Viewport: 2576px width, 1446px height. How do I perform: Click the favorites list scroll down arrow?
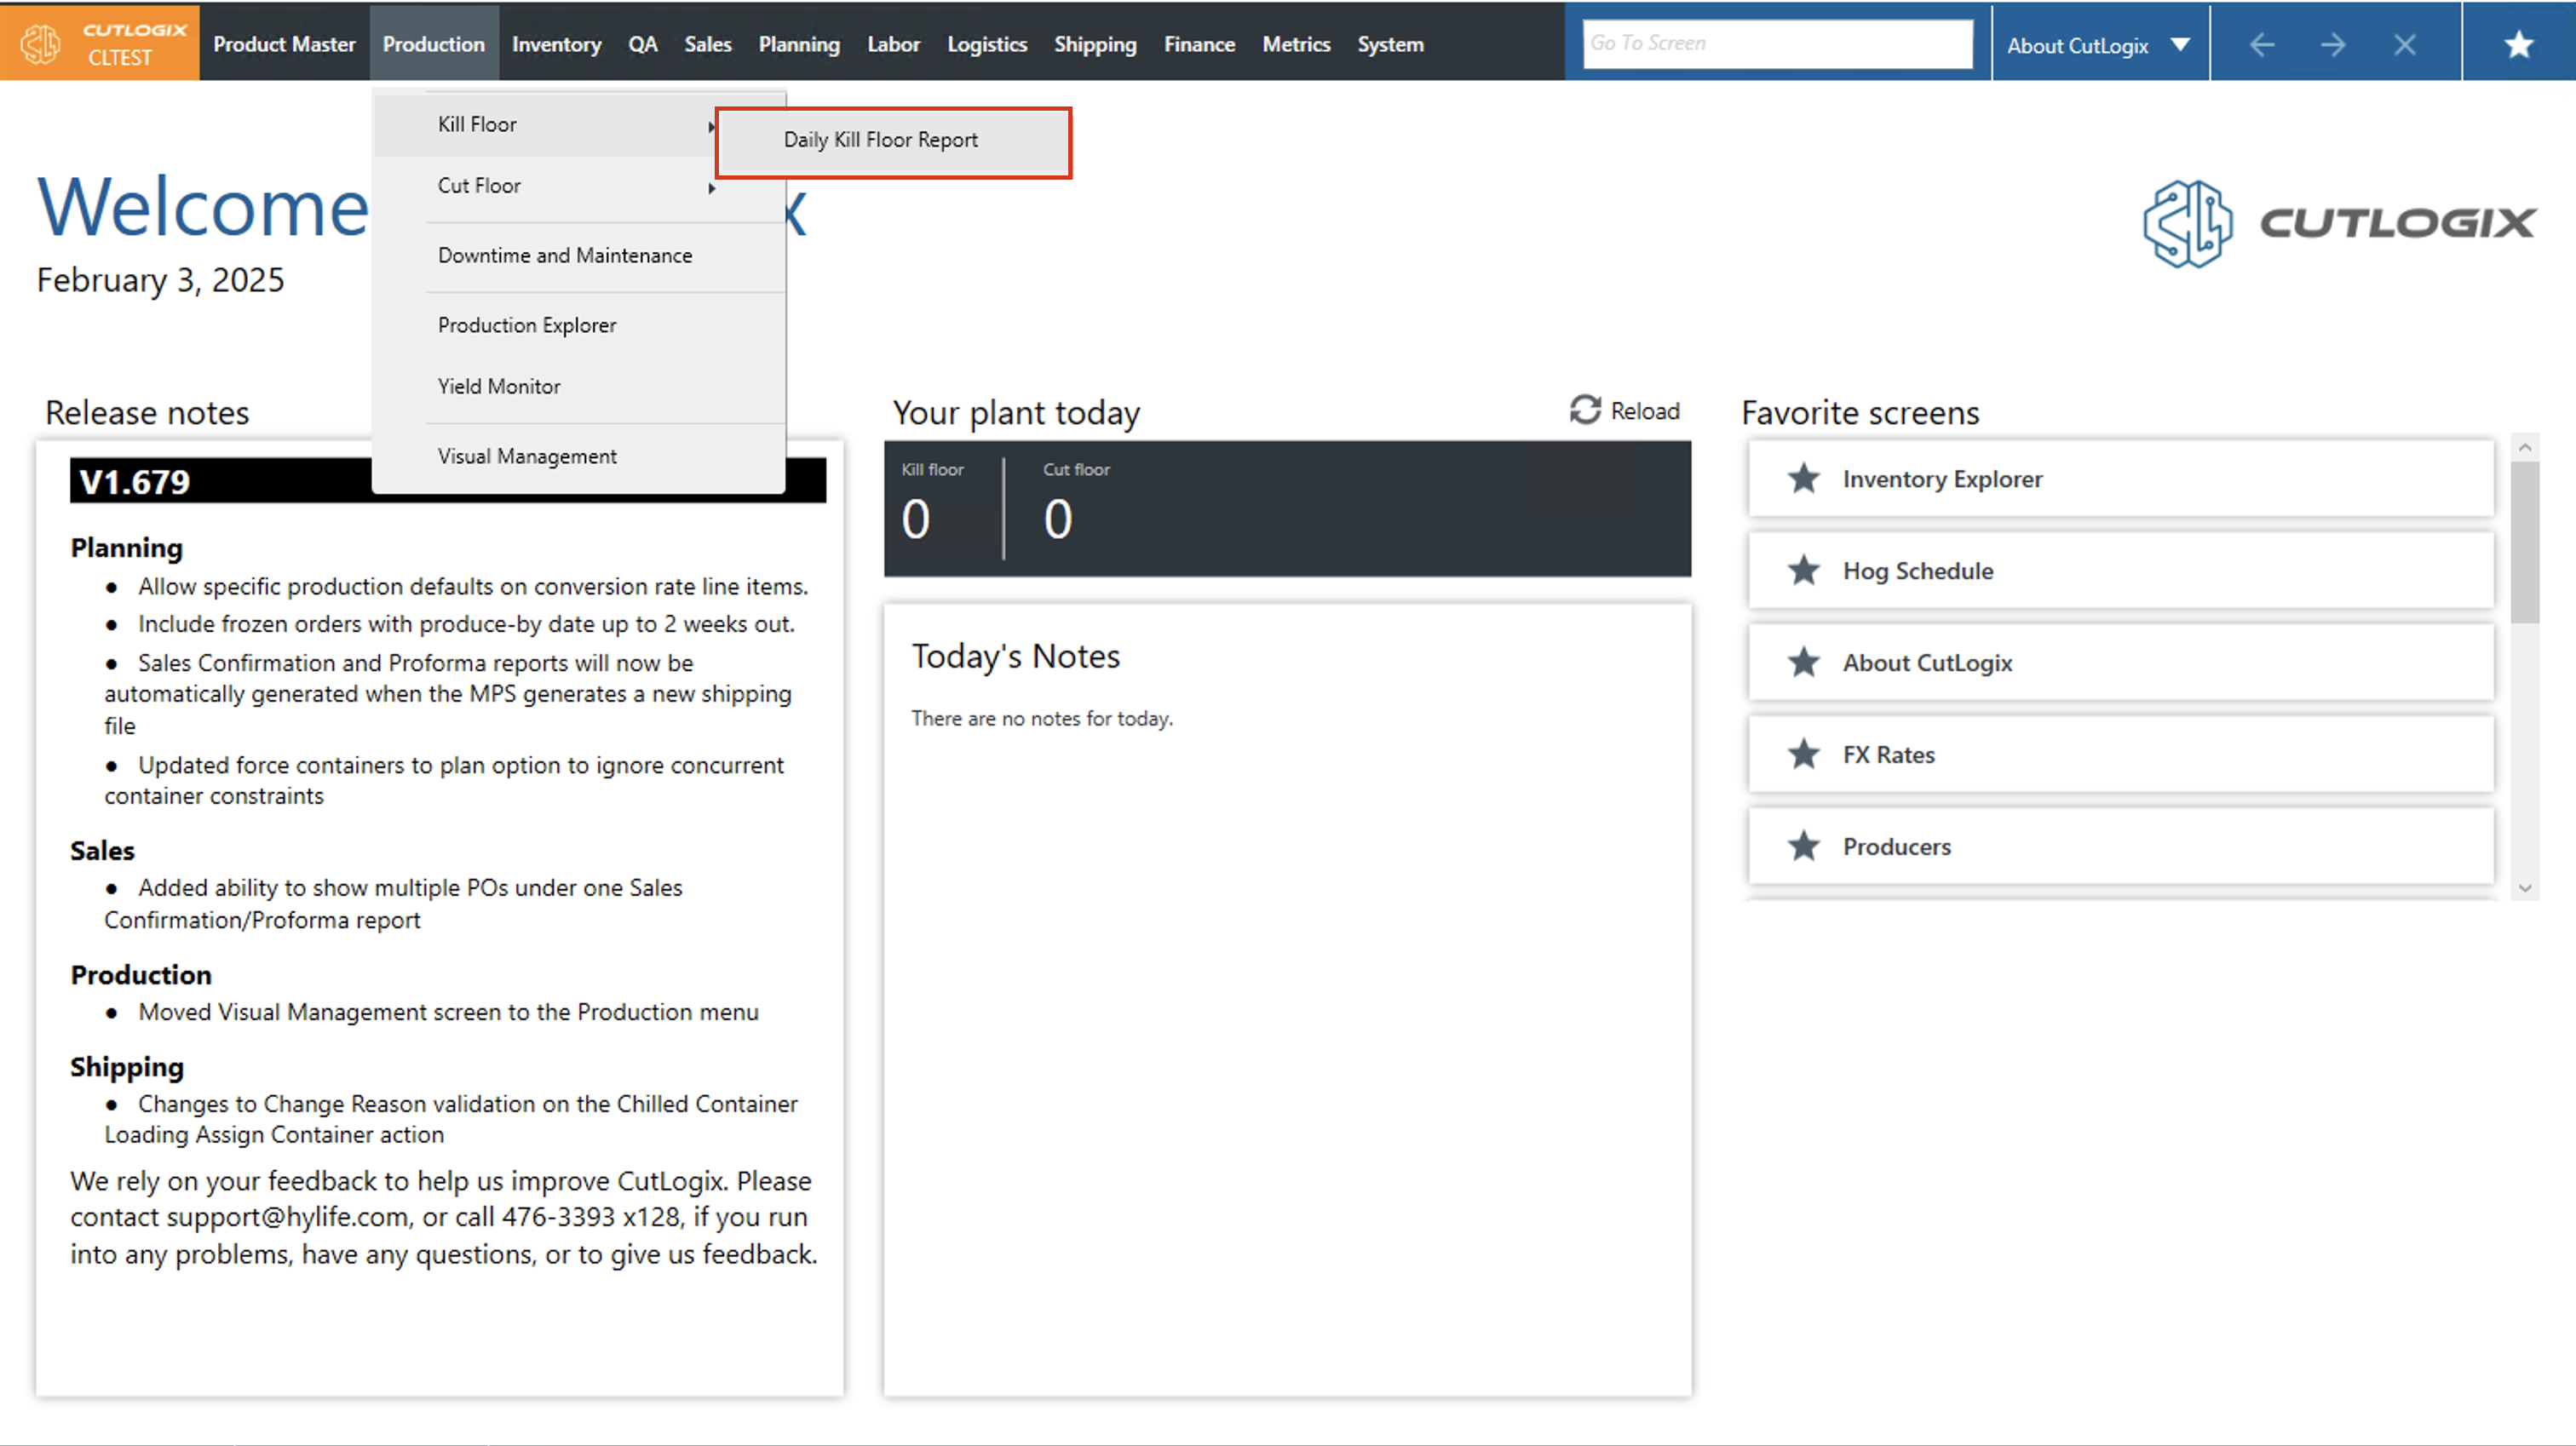(x=2525, y=888)
